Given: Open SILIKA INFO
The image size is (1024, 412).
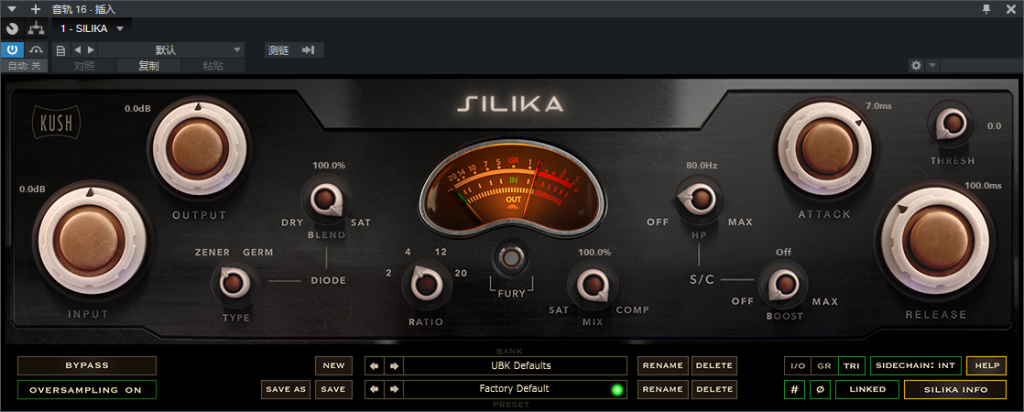Looking at the screenshot, I should click(x=955, y=389).
